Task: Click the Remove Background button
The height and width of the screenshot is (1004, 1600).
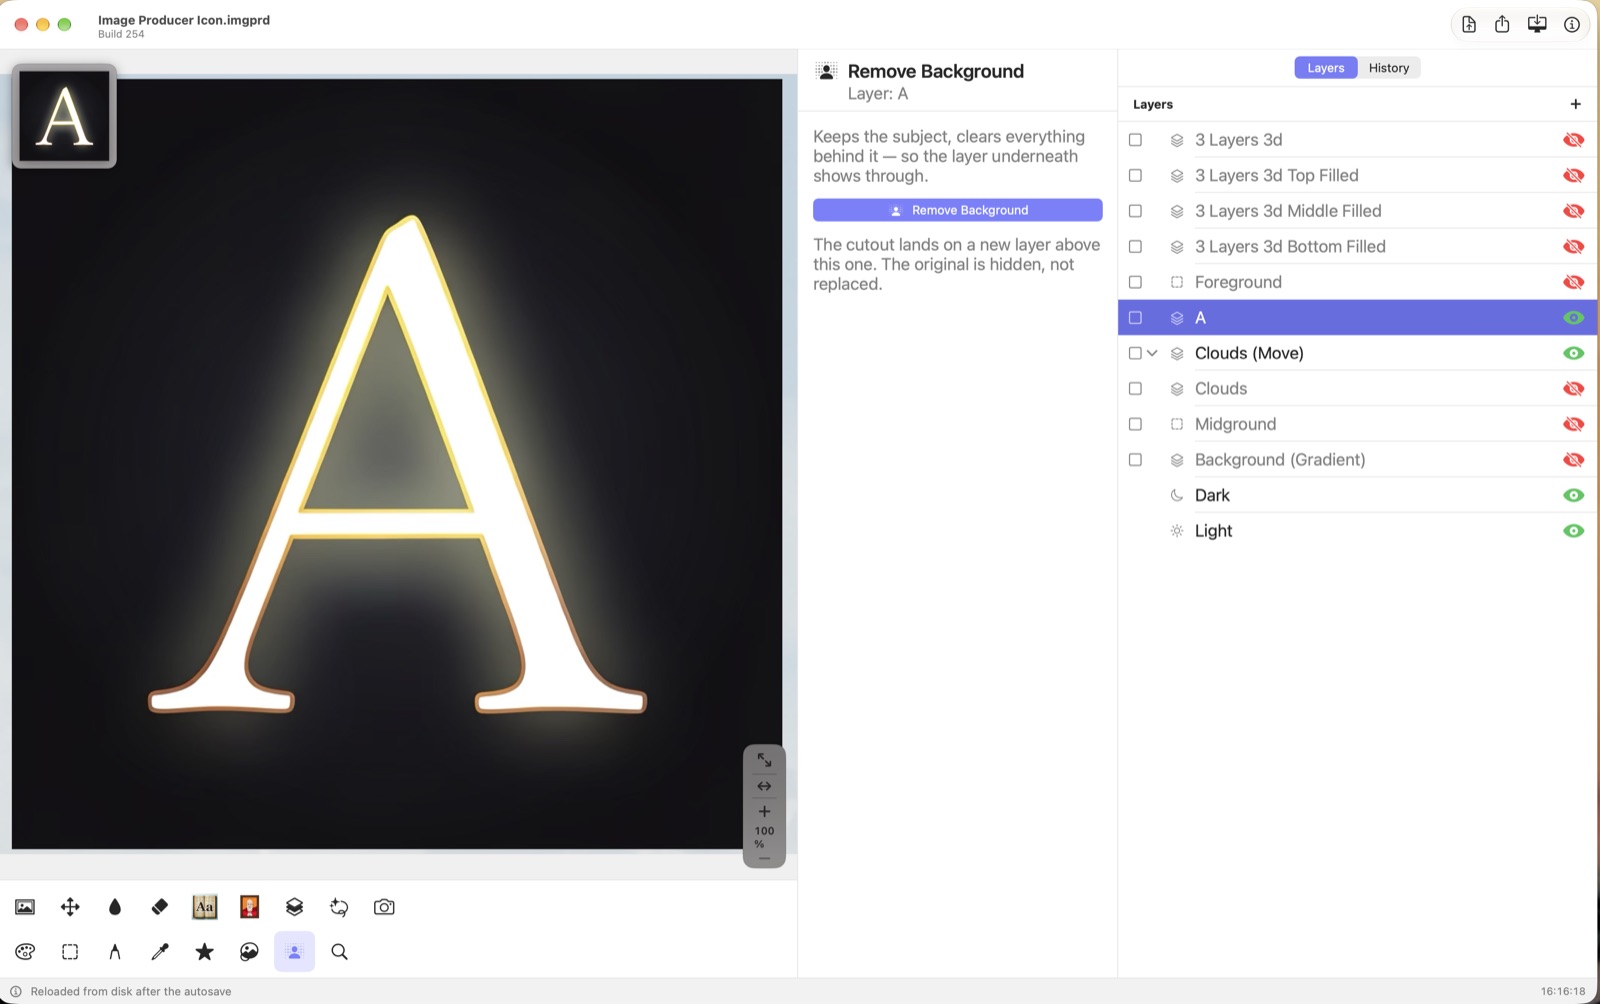Action: tap(958, 210)
